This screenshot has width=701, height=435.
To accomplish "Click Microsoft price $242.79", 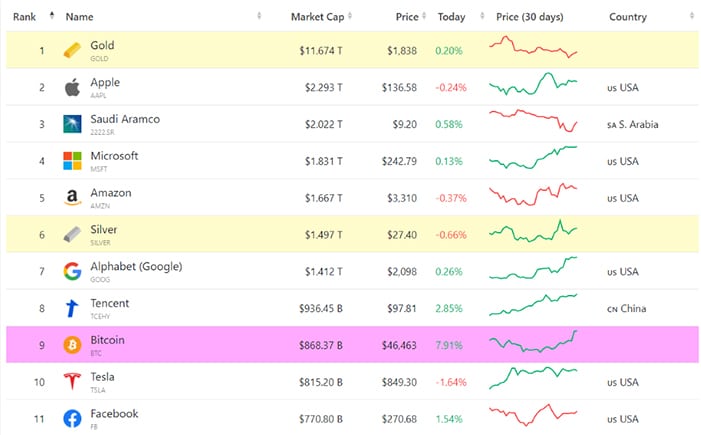I will tap(399, 161).
